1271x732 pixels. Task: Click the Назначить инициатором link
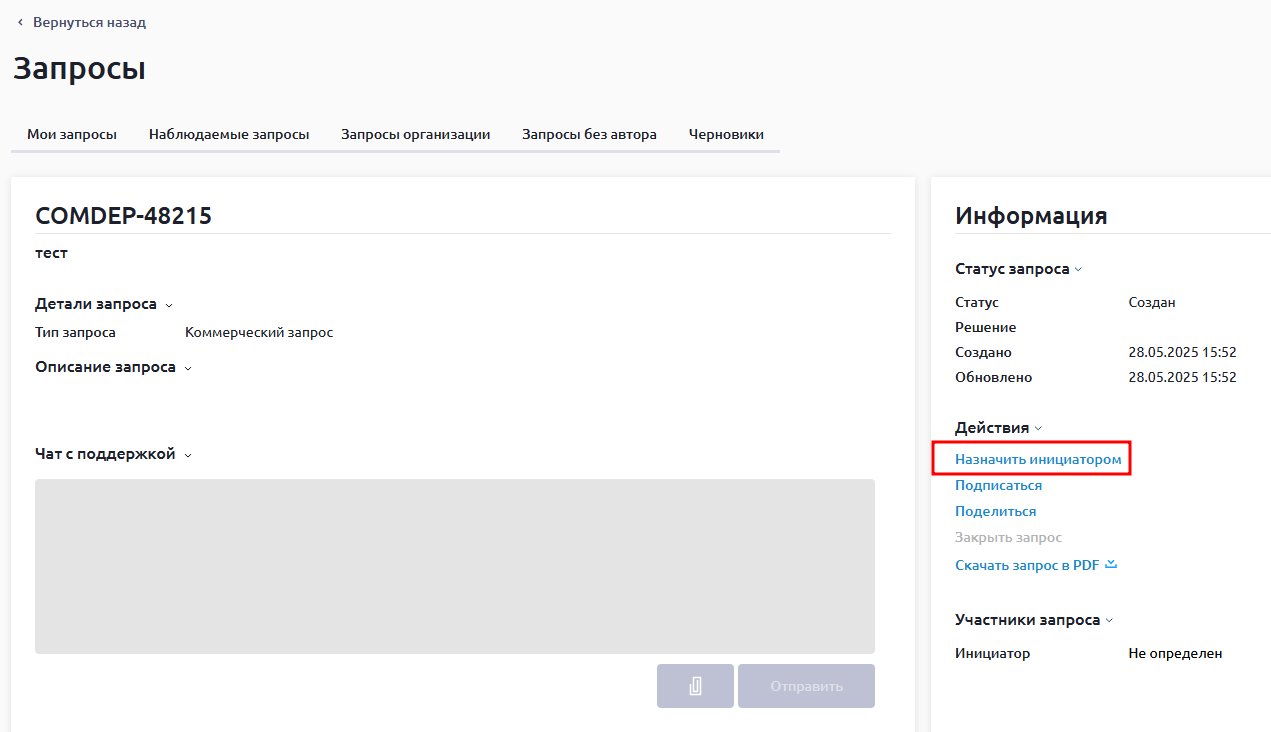click(1038, 460)
